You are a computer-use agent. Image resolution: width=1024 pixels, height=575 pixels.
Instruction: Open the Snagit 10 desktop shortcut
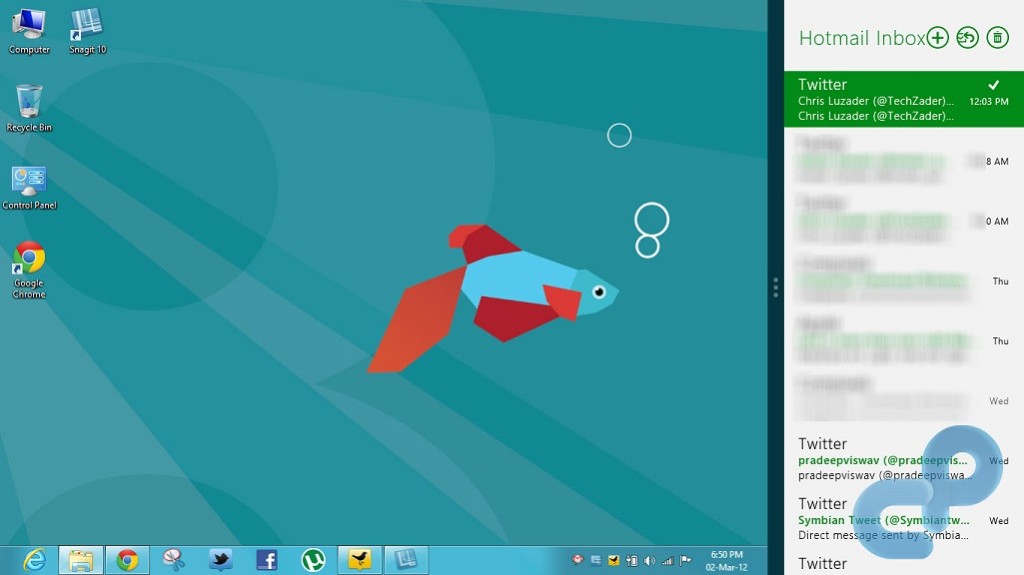(87, 31)
